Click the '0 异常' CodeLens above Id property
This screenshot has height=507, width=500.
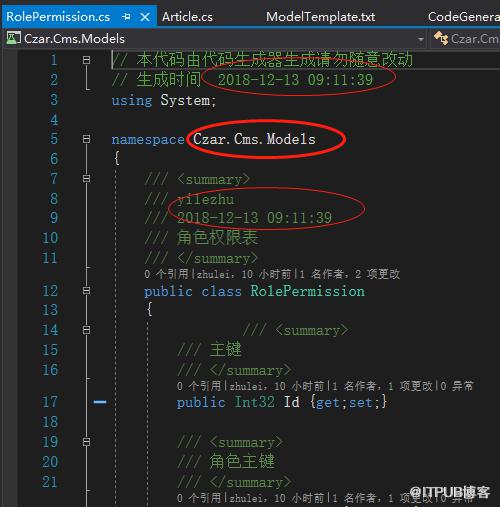pos(457,386)
